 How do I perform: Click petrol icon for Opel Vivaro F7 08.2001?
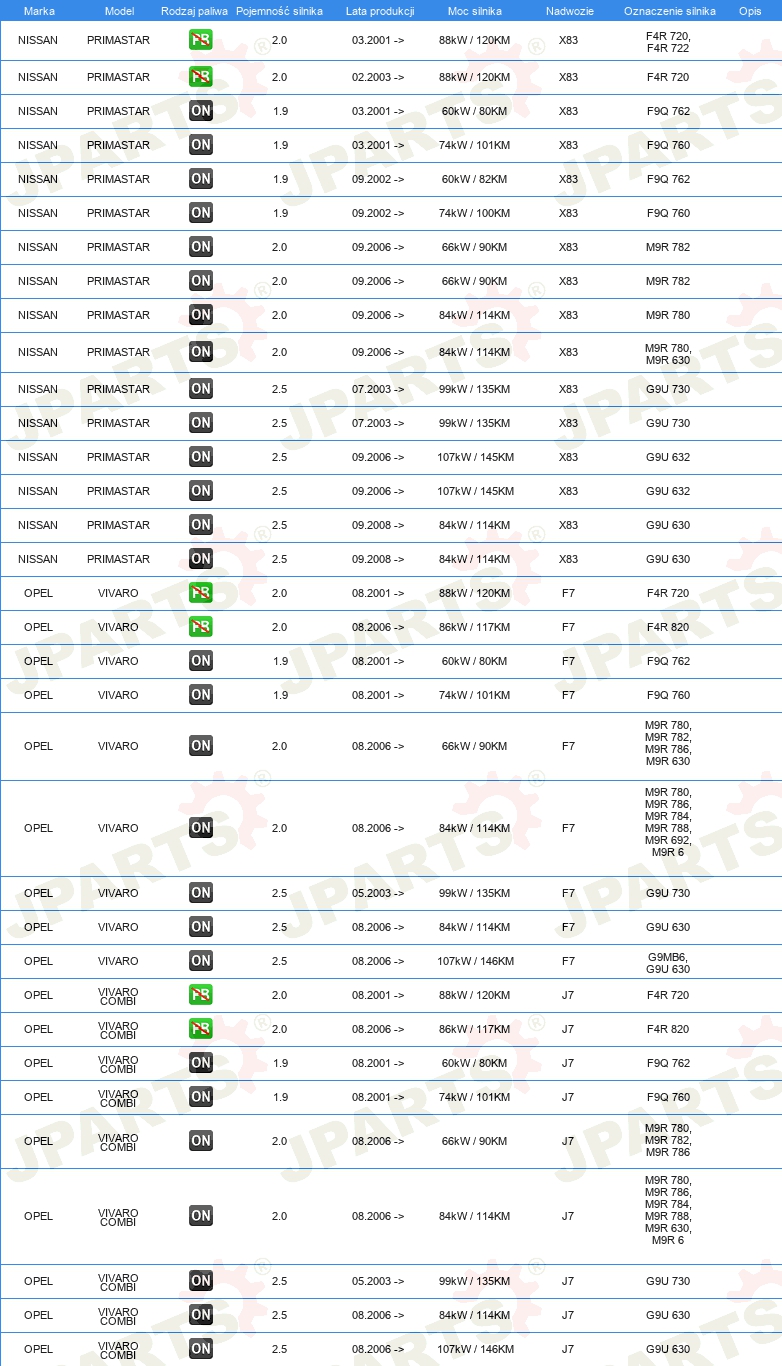(201, 593)
